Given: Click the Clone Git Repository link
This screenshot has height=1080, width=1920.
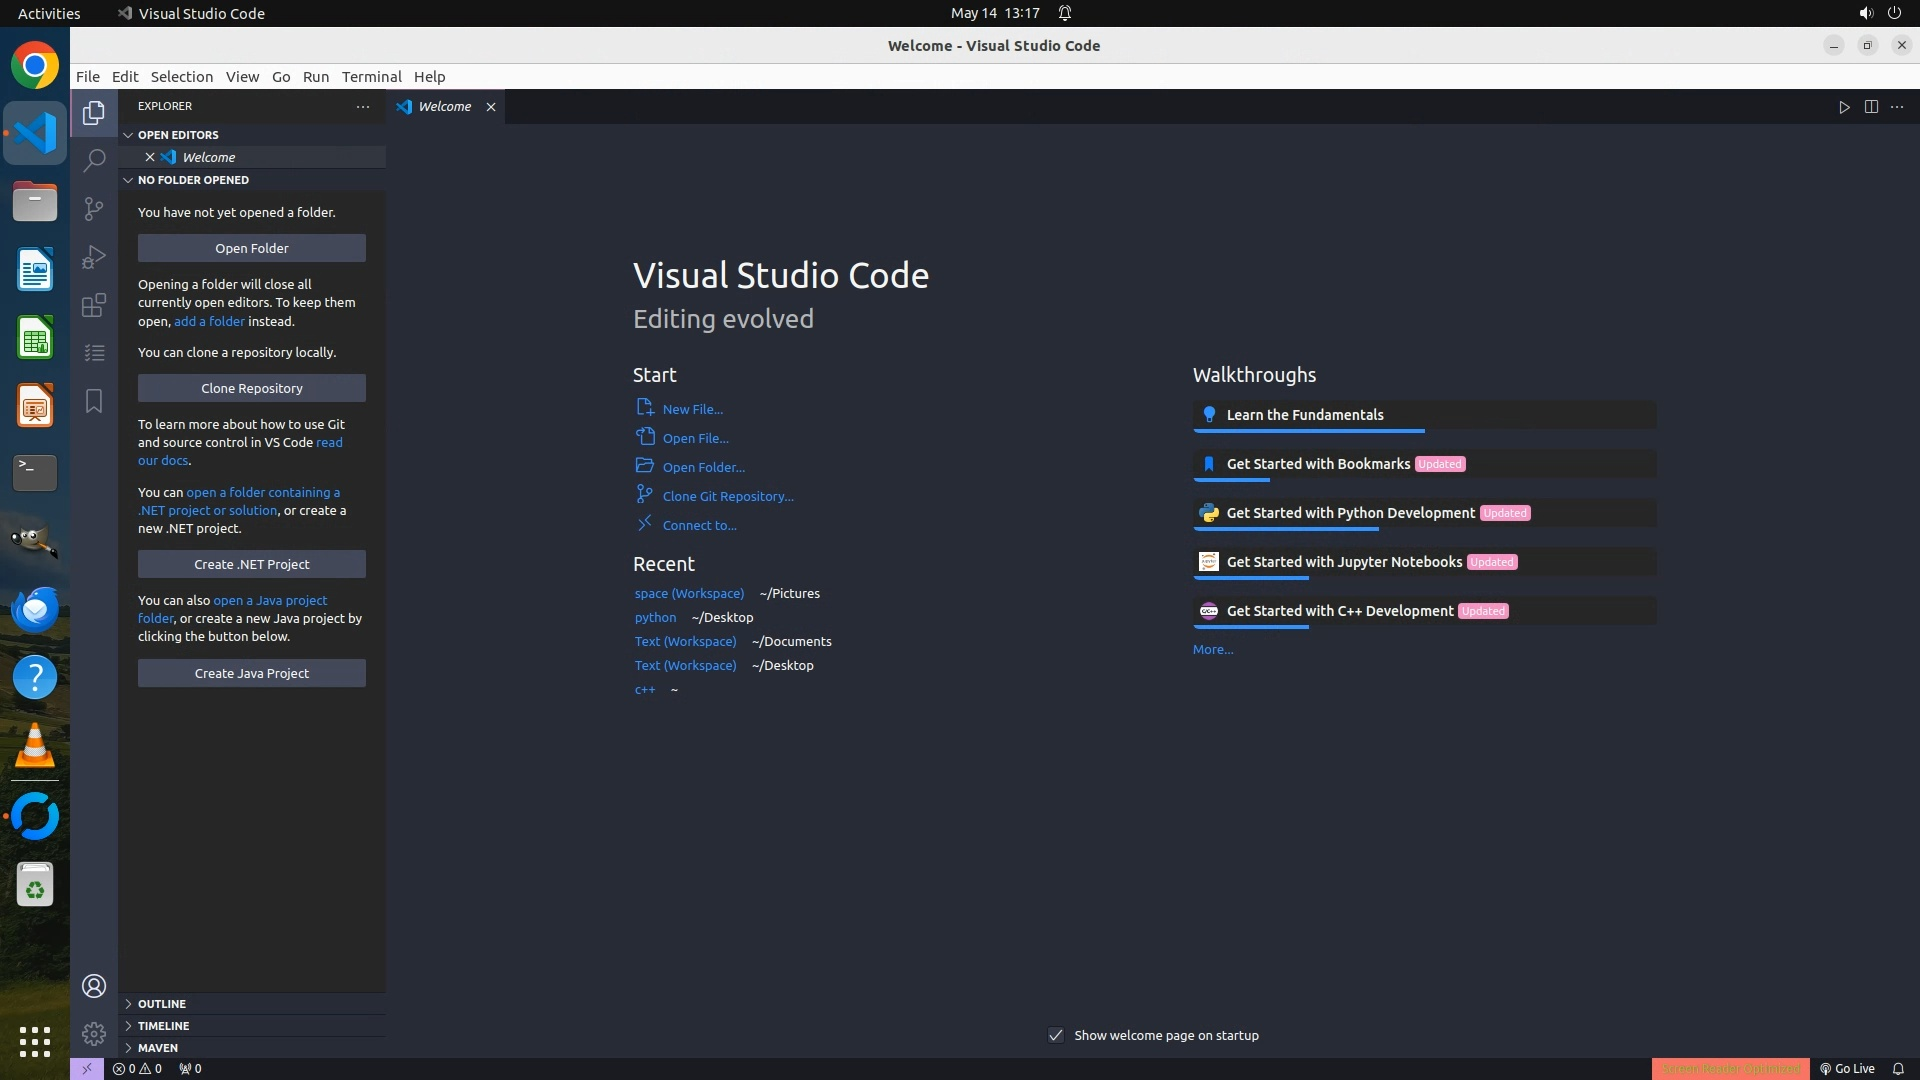Looking at the screenshot, I should pyautogui.click(x=727, y=496).
